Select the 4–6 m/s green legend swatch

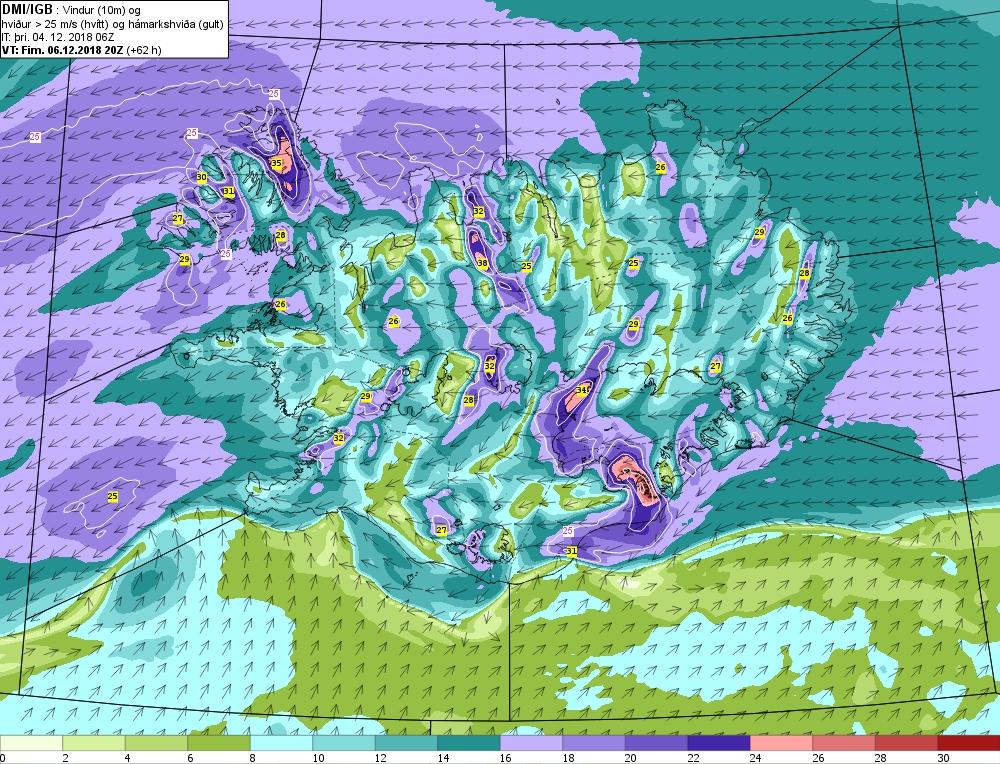(156, 743)
